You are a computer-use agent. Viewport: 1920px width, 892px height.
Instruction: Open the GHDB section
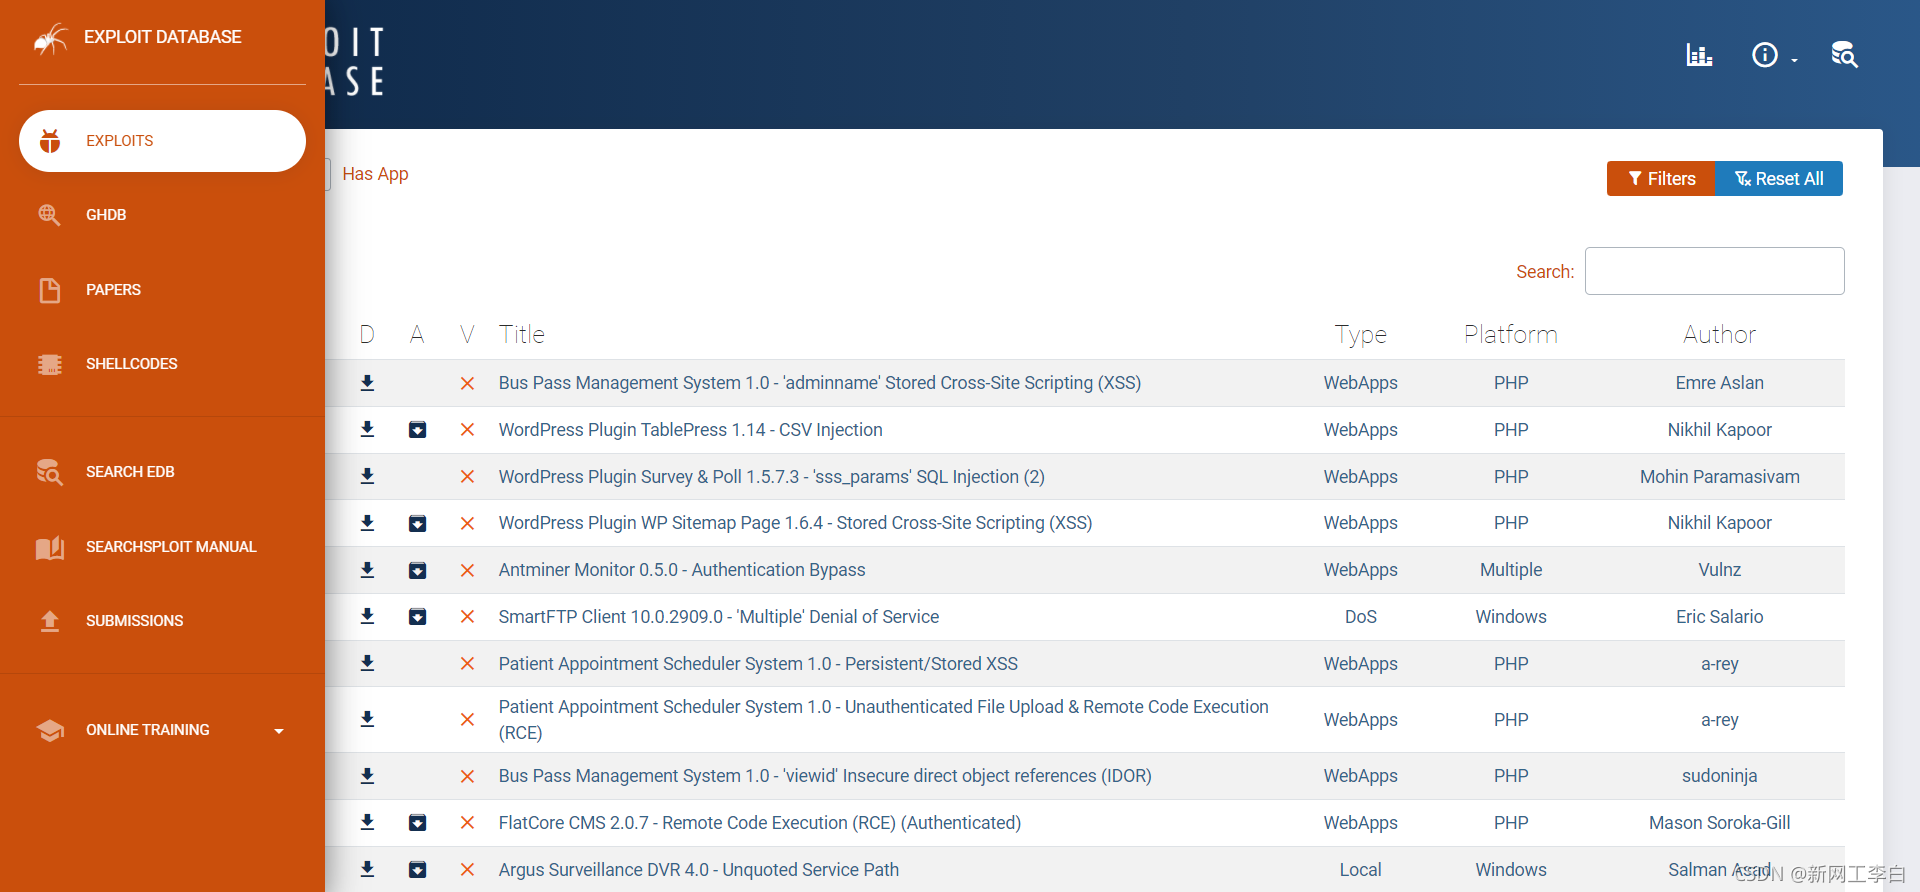pyautogui.click(x=106, y=215)
